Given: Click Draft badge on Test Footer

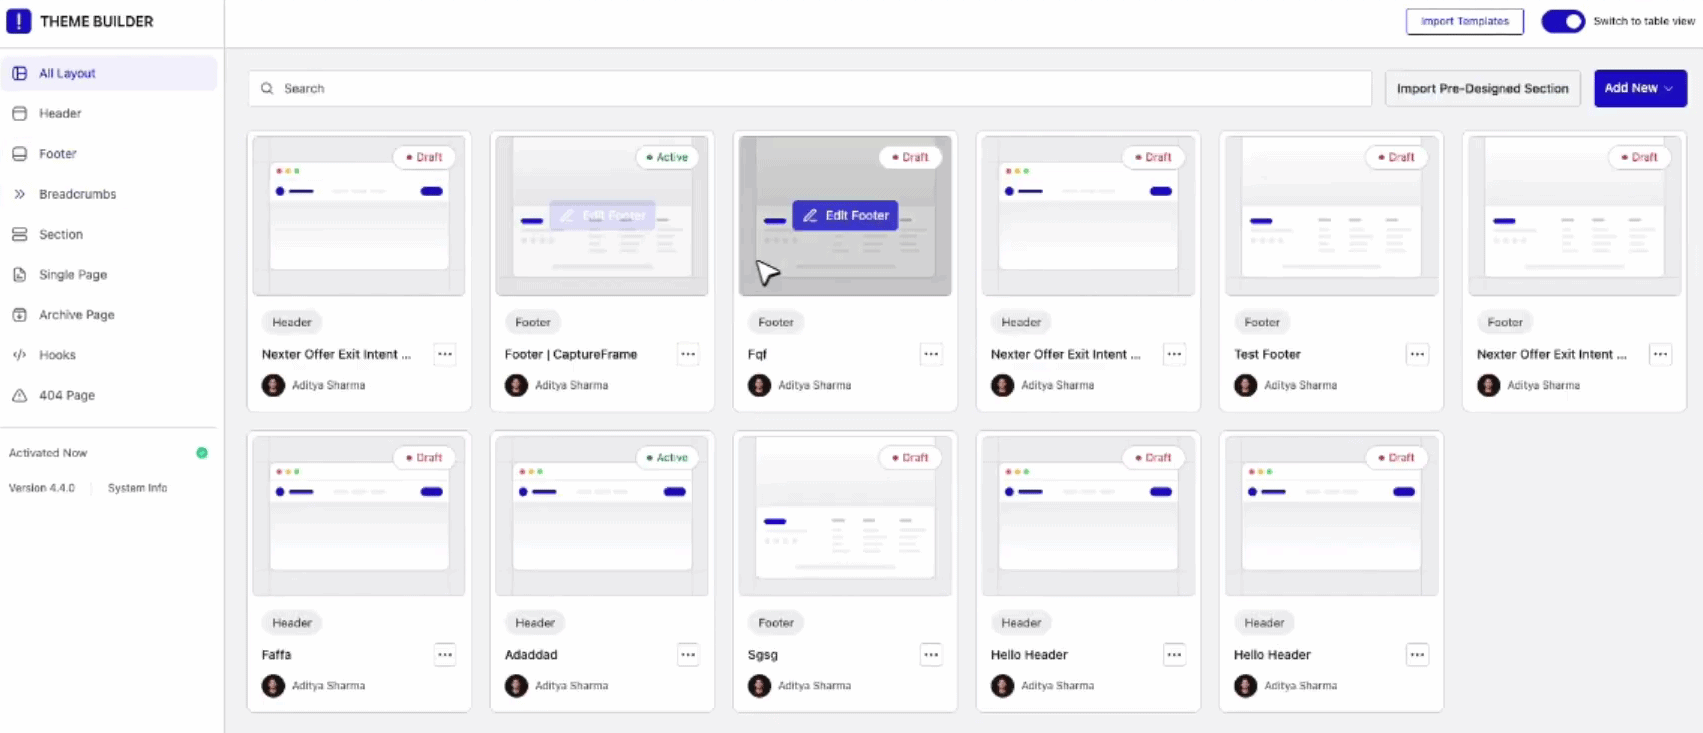Looking at the screenshot, I should click(1396, 157).
